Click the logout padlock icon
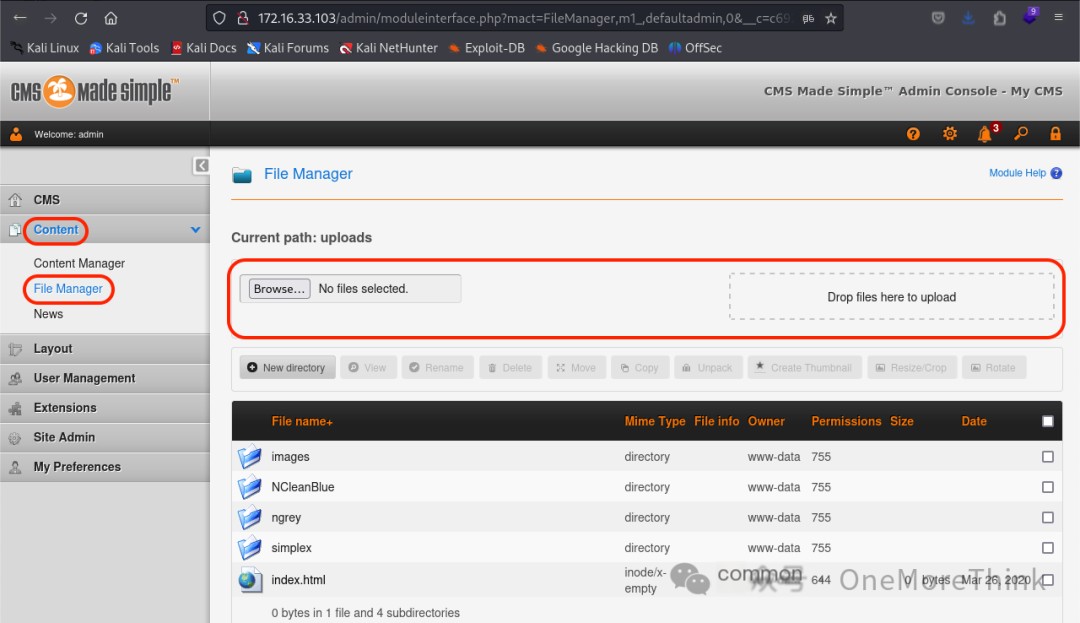 [1055, 134]
